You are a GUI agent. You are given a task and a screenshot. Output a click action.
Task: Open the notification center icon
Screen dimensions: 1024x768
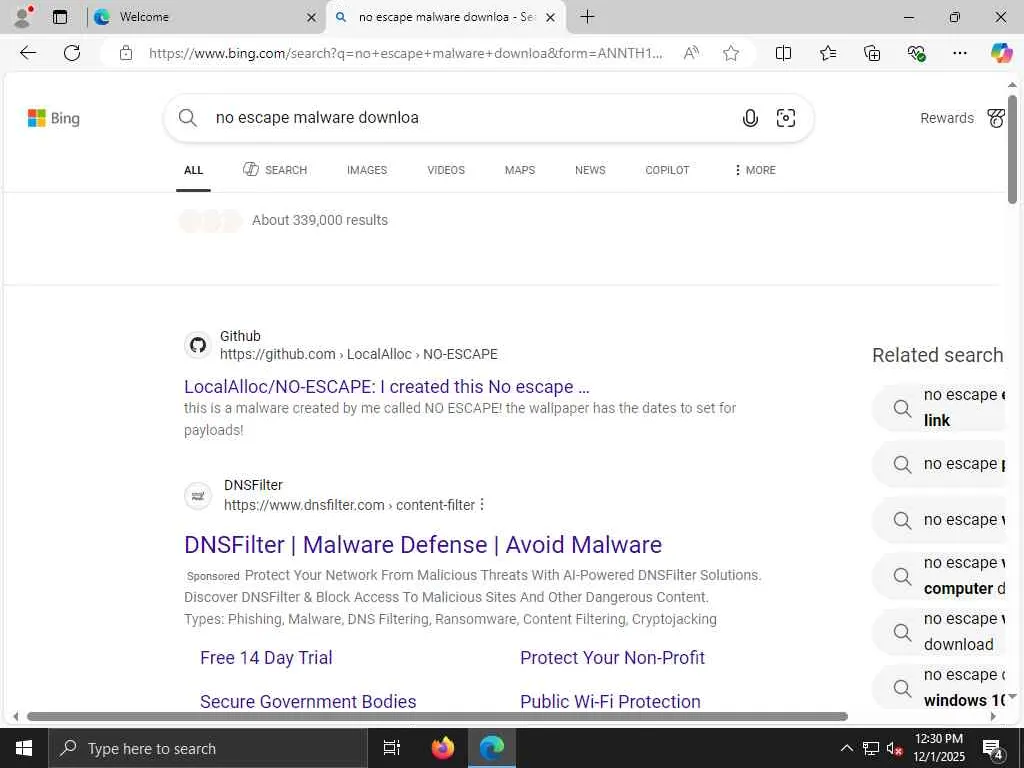(x=993, y=748)
